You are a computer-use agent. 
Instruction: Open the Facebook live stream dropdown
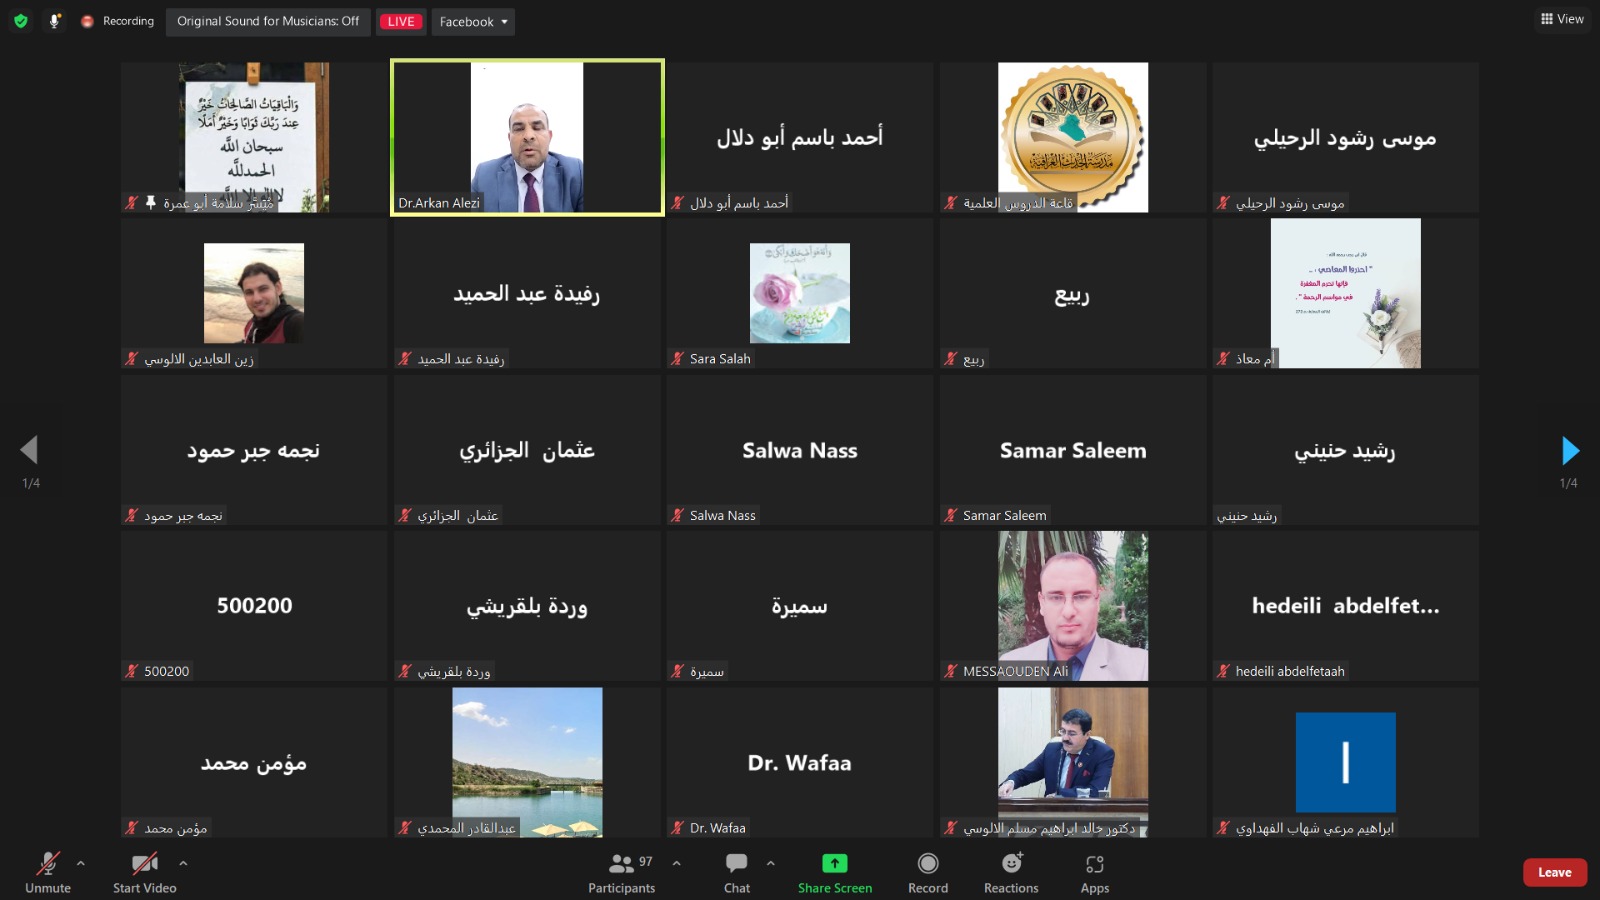click(473, 22)
